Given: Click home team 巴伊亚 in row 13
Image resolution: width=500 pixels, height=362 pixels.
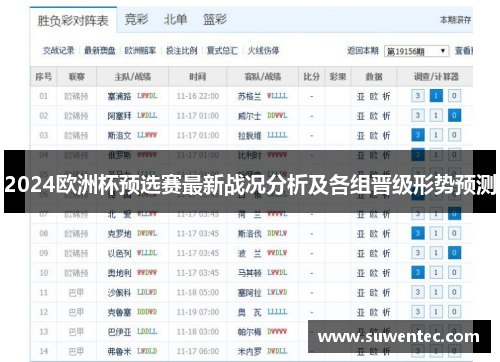Looking at the screenshot, I should pyautogui.click(x=119, y=332).
